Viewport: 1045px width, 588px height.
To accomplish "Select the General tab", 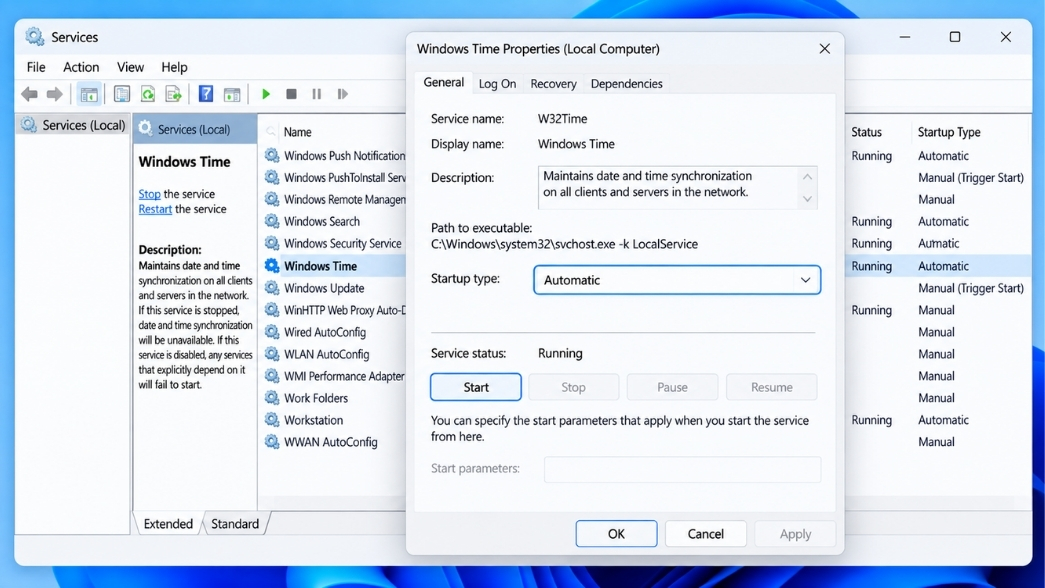I will (443, 82).
